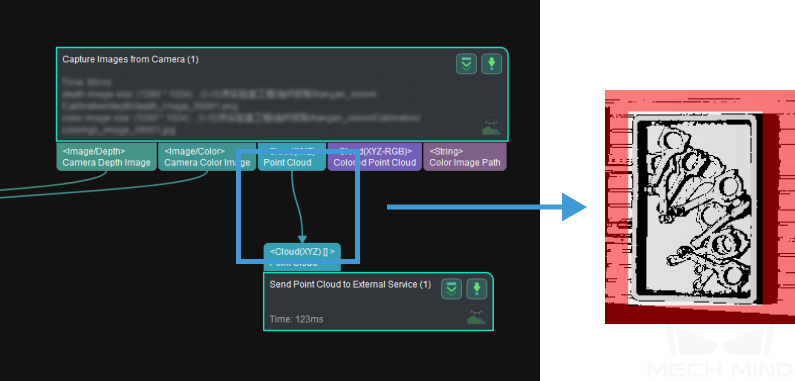Select the Colored Point Cloud output port

coord(374,157)
